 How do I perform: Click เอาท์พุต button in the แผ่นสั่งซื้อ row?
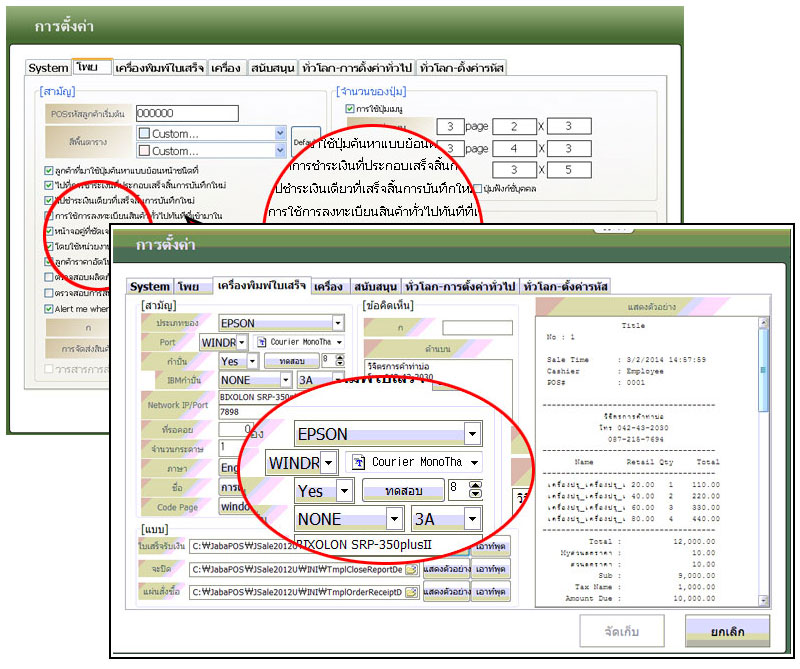pyautogui.click(x=490, y=592)
